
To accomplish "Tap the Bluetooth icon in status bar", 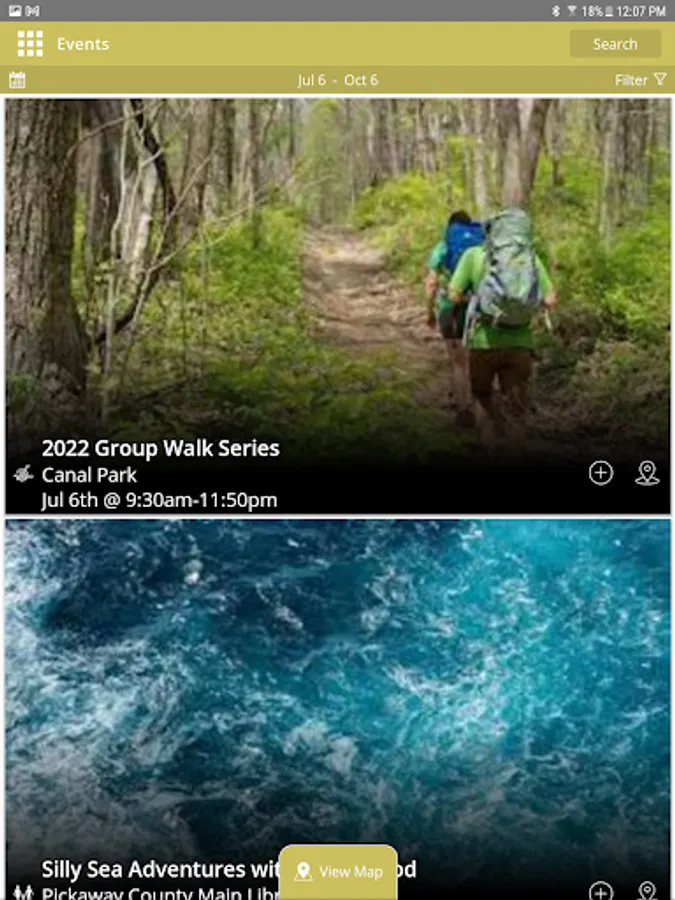I will pos(555,11).
